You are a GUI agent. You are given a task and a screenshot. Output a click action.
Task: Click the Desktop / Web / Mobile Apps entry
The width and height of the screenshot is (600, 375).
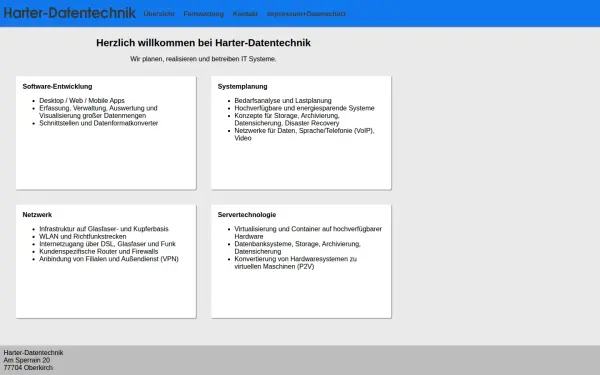82,101
